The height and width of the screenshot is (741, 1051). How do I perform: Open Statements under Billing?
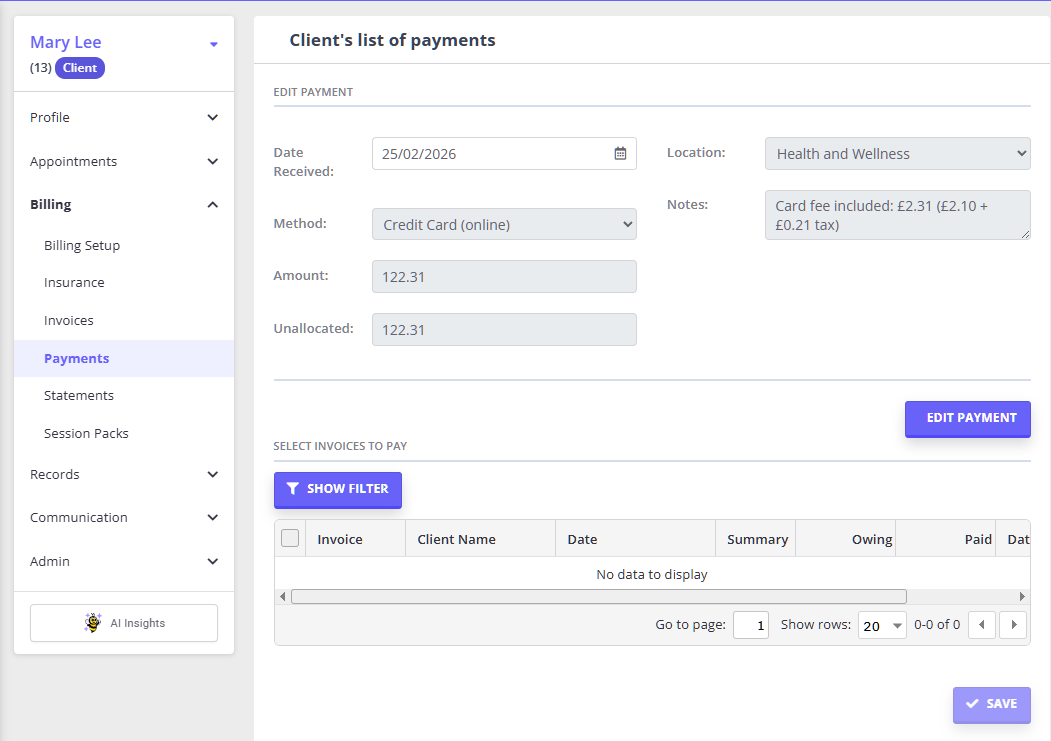pyautogui.click(x=79, y=396)
